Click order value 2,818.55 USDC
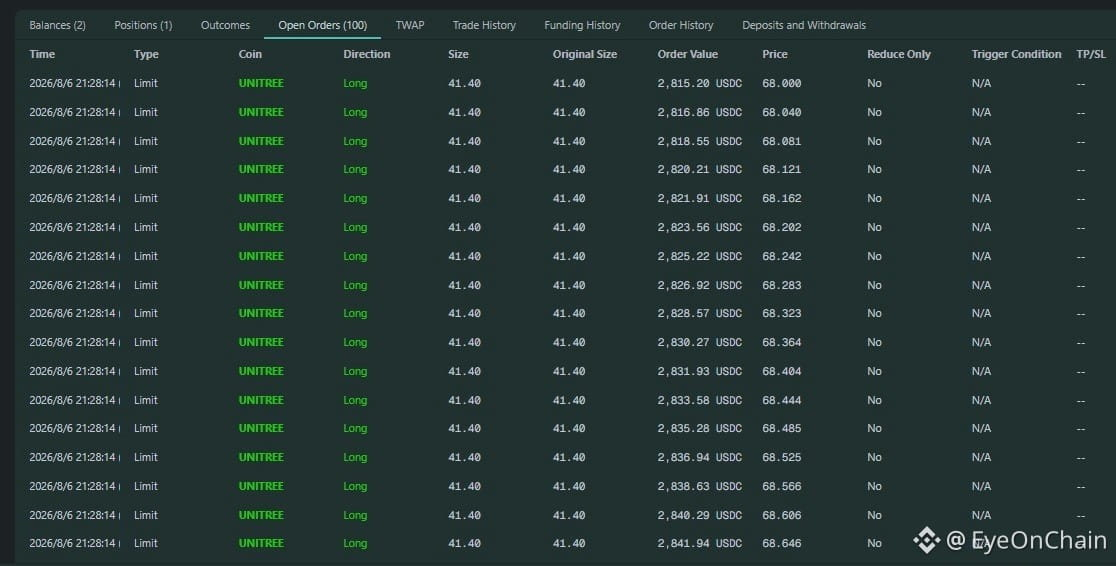 click(x=700, y=141)
